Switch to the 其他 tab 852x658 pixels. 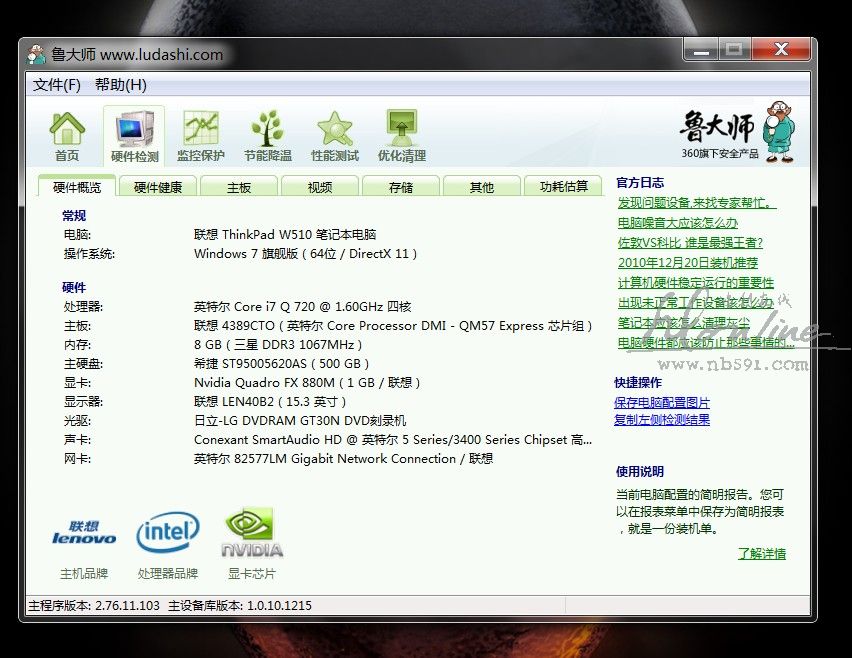tap(481, 187)
